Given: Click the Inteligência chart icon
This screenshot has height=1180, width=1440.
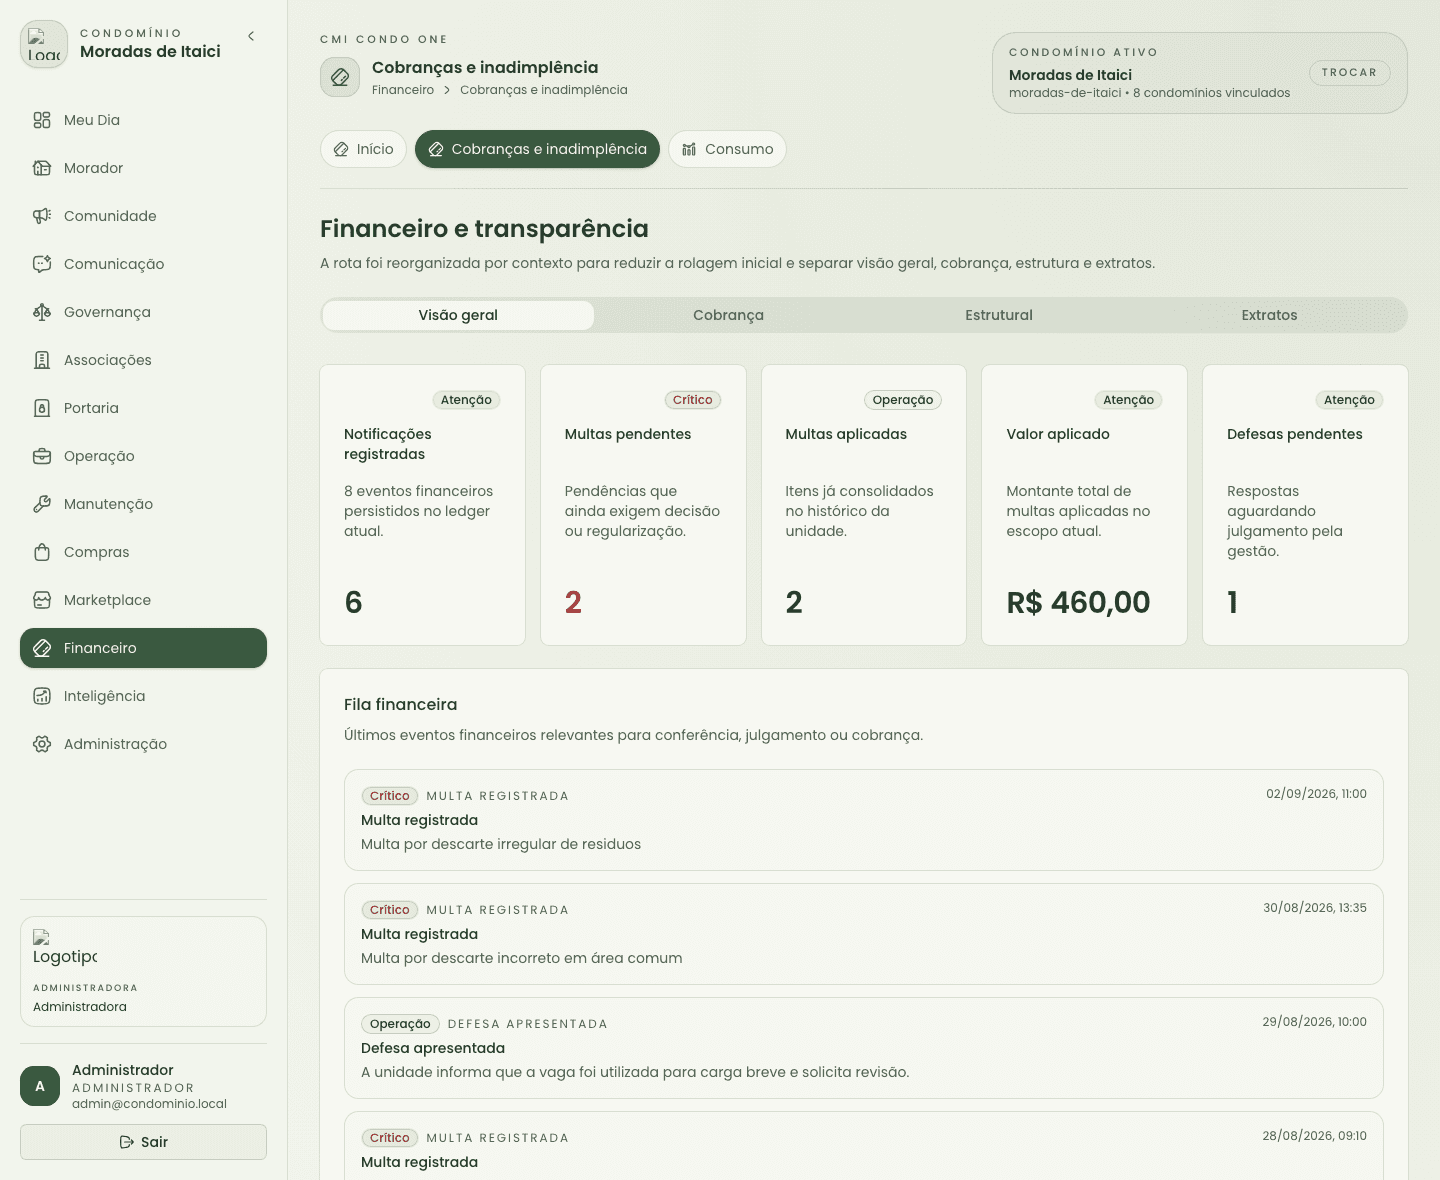Looking at the screenshot, I should [42, 696].
